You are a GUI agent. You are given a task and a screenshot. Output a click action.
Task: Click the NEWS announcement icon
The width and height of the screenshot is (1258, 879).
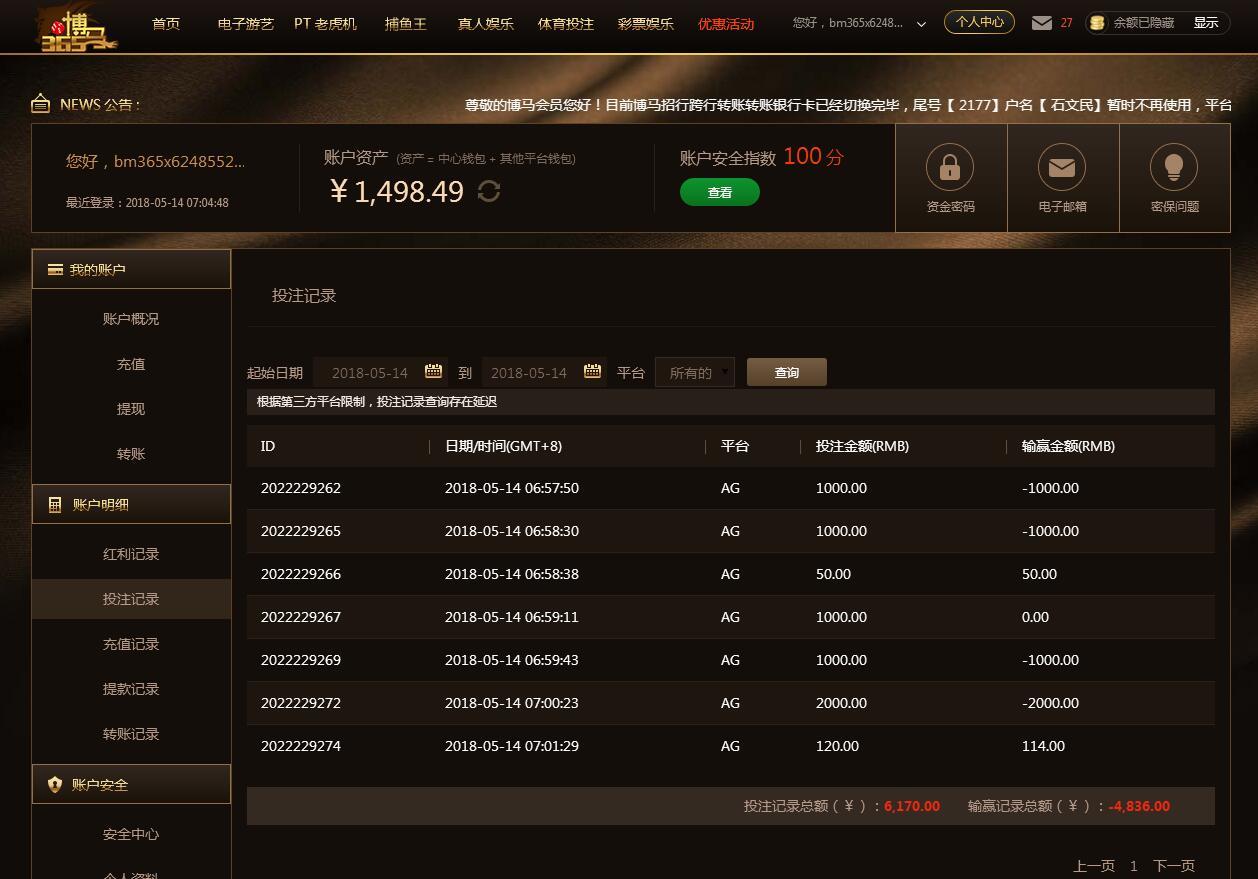pos(40,103)
